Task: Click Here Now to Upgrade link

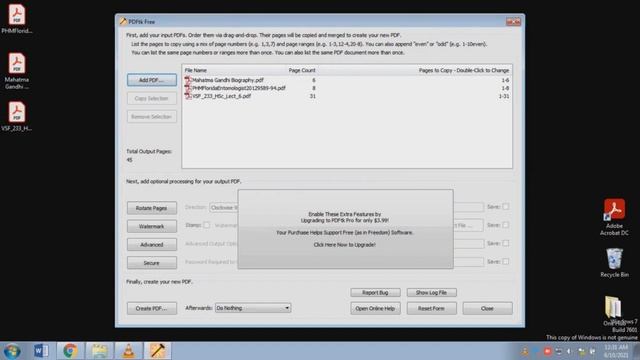Action: pyautogui.click(x=344, y=245)
